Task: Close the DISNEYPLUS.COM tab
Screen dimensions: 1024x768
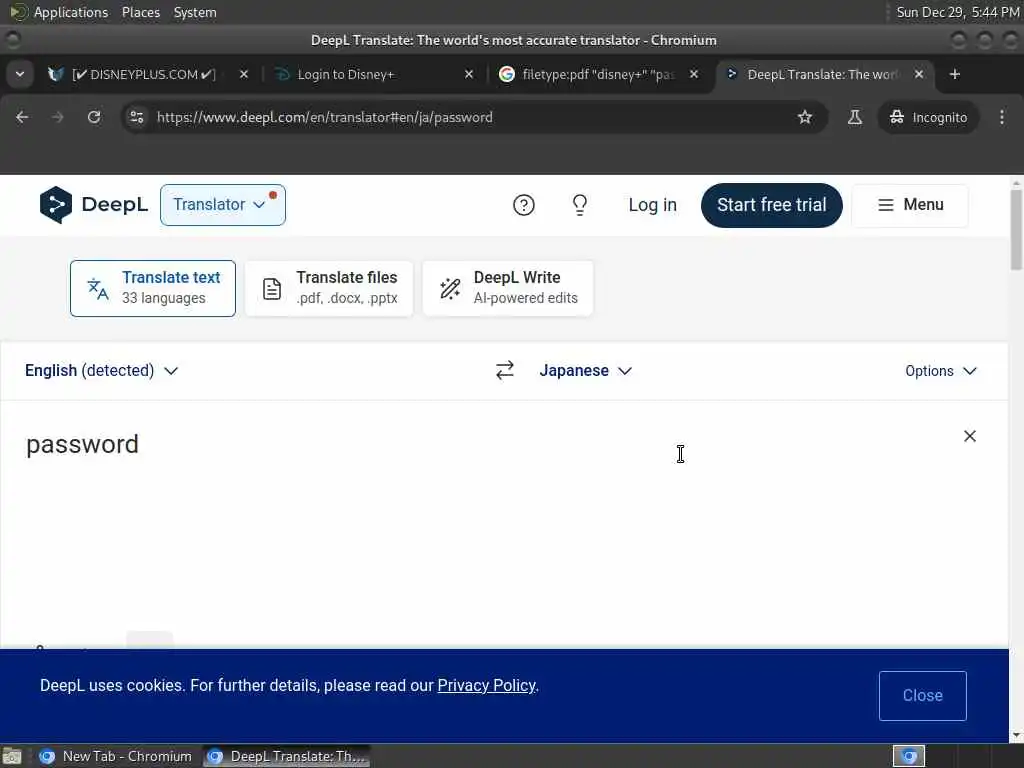Action: [x=244, y=74]
